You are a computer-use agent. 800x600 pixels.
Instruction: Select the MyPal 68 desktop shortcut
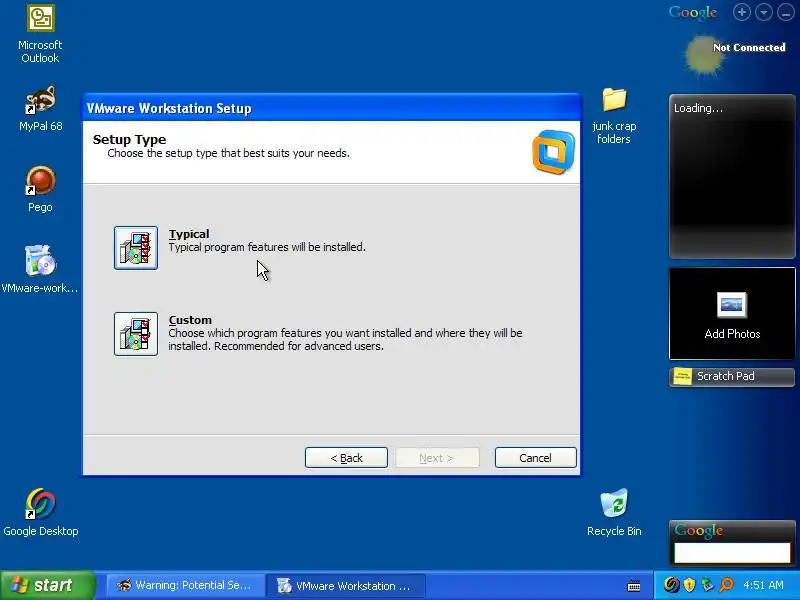40,109
